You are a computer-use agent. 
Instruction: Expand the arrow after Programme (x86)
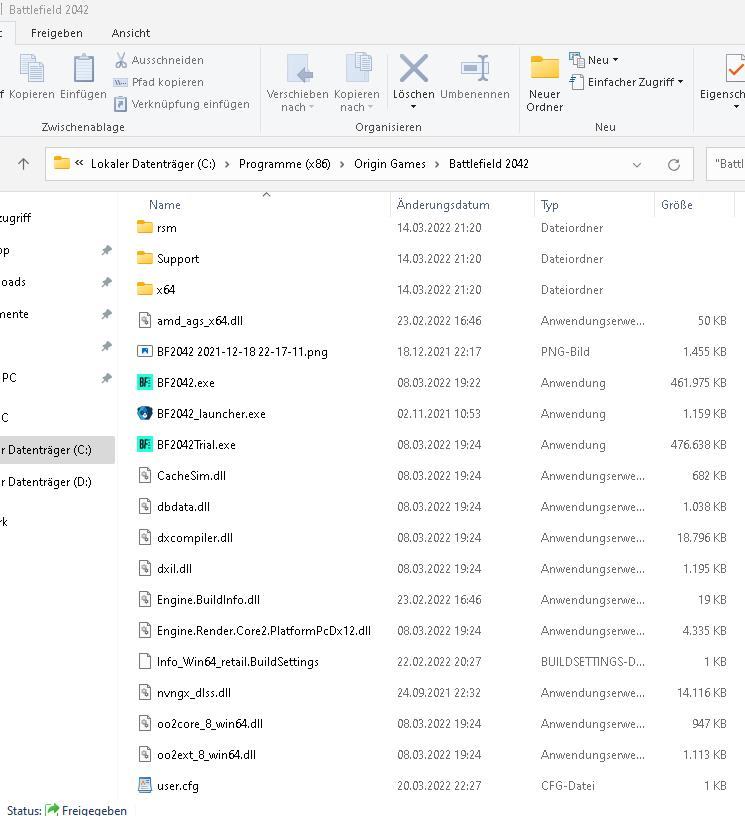342,164
